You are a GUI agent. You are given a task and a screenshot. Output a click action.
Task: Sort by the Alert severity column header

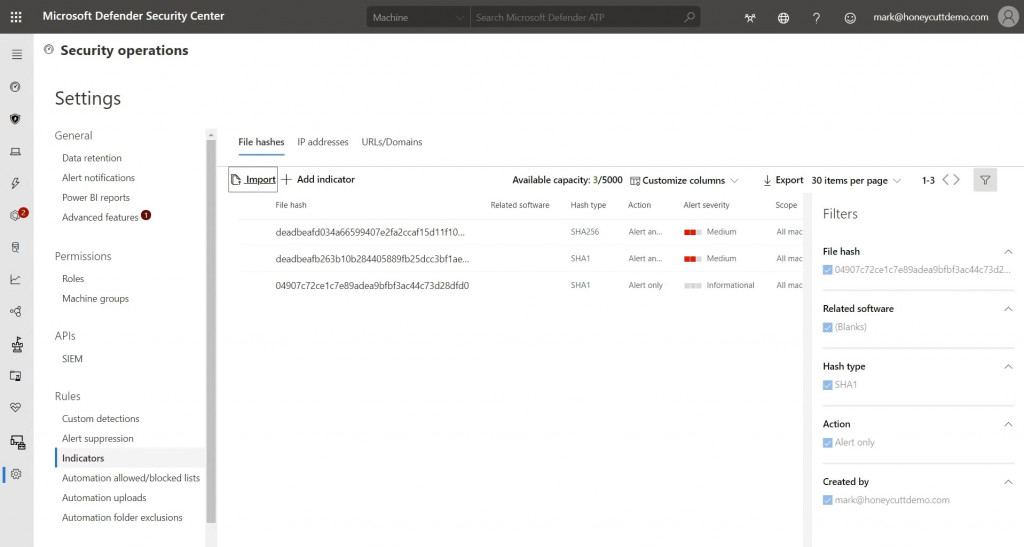coord(706,205)
